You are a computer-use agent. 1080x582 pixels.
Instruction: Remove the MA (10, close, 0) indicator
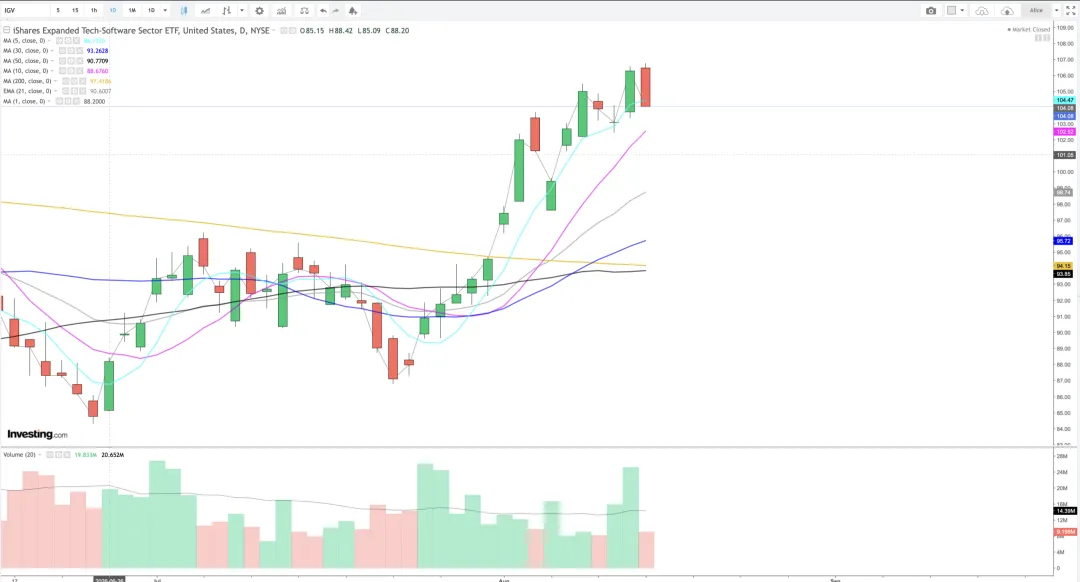click(79, 71)
